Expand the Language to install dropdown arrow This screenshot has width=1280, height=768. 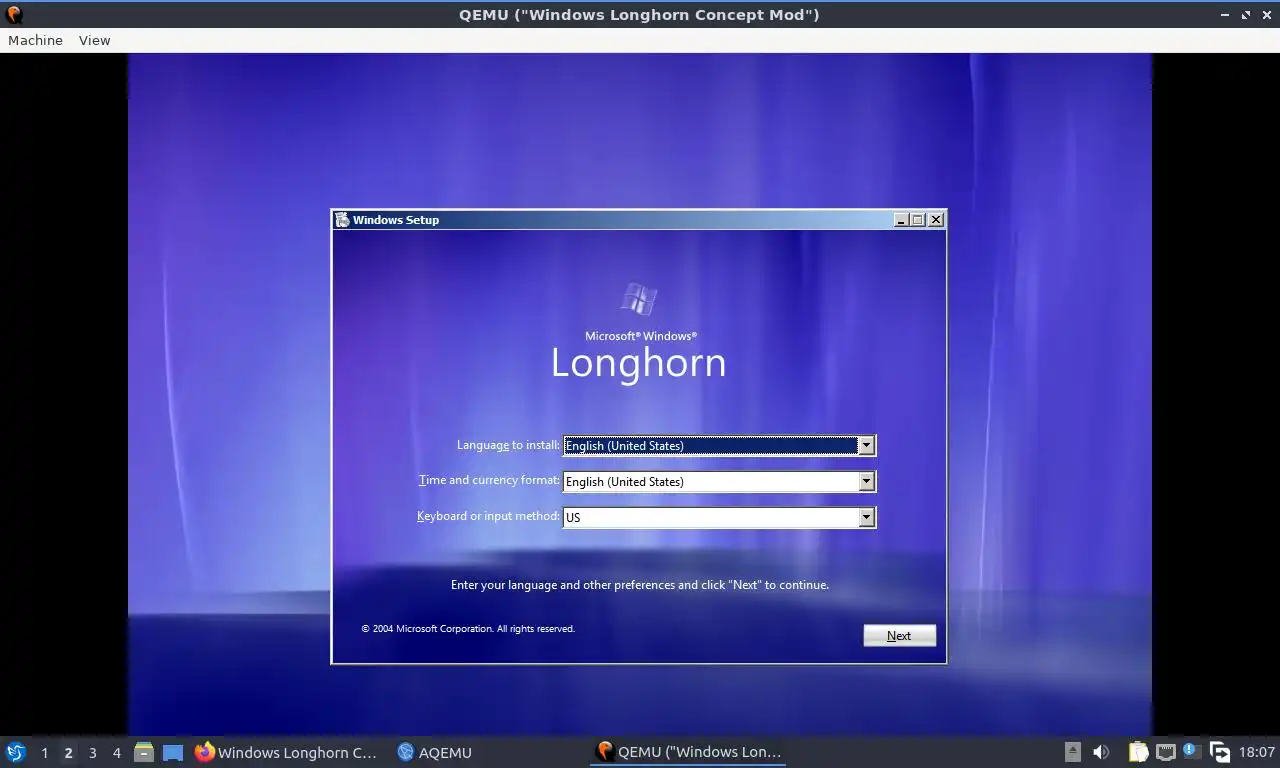pyautogui.click(x=866, y=445)
